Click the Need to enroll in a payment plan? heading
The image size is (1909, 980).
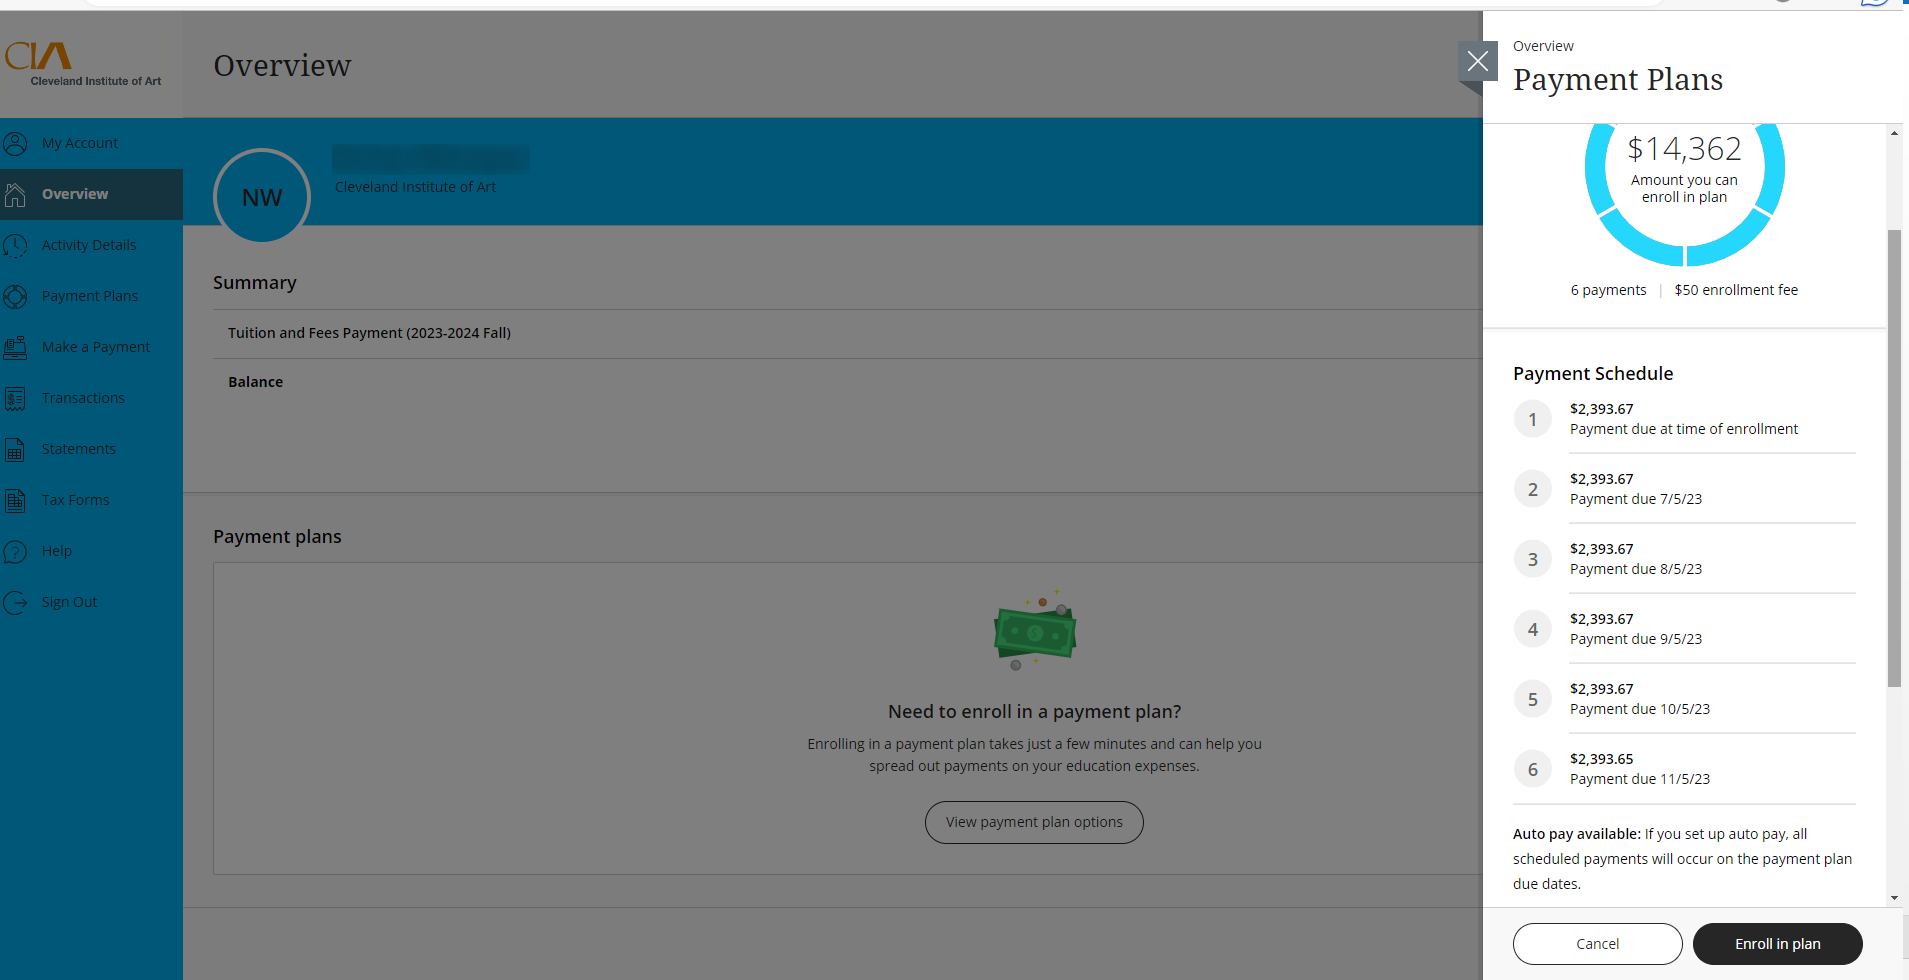tap(1034, 711)
